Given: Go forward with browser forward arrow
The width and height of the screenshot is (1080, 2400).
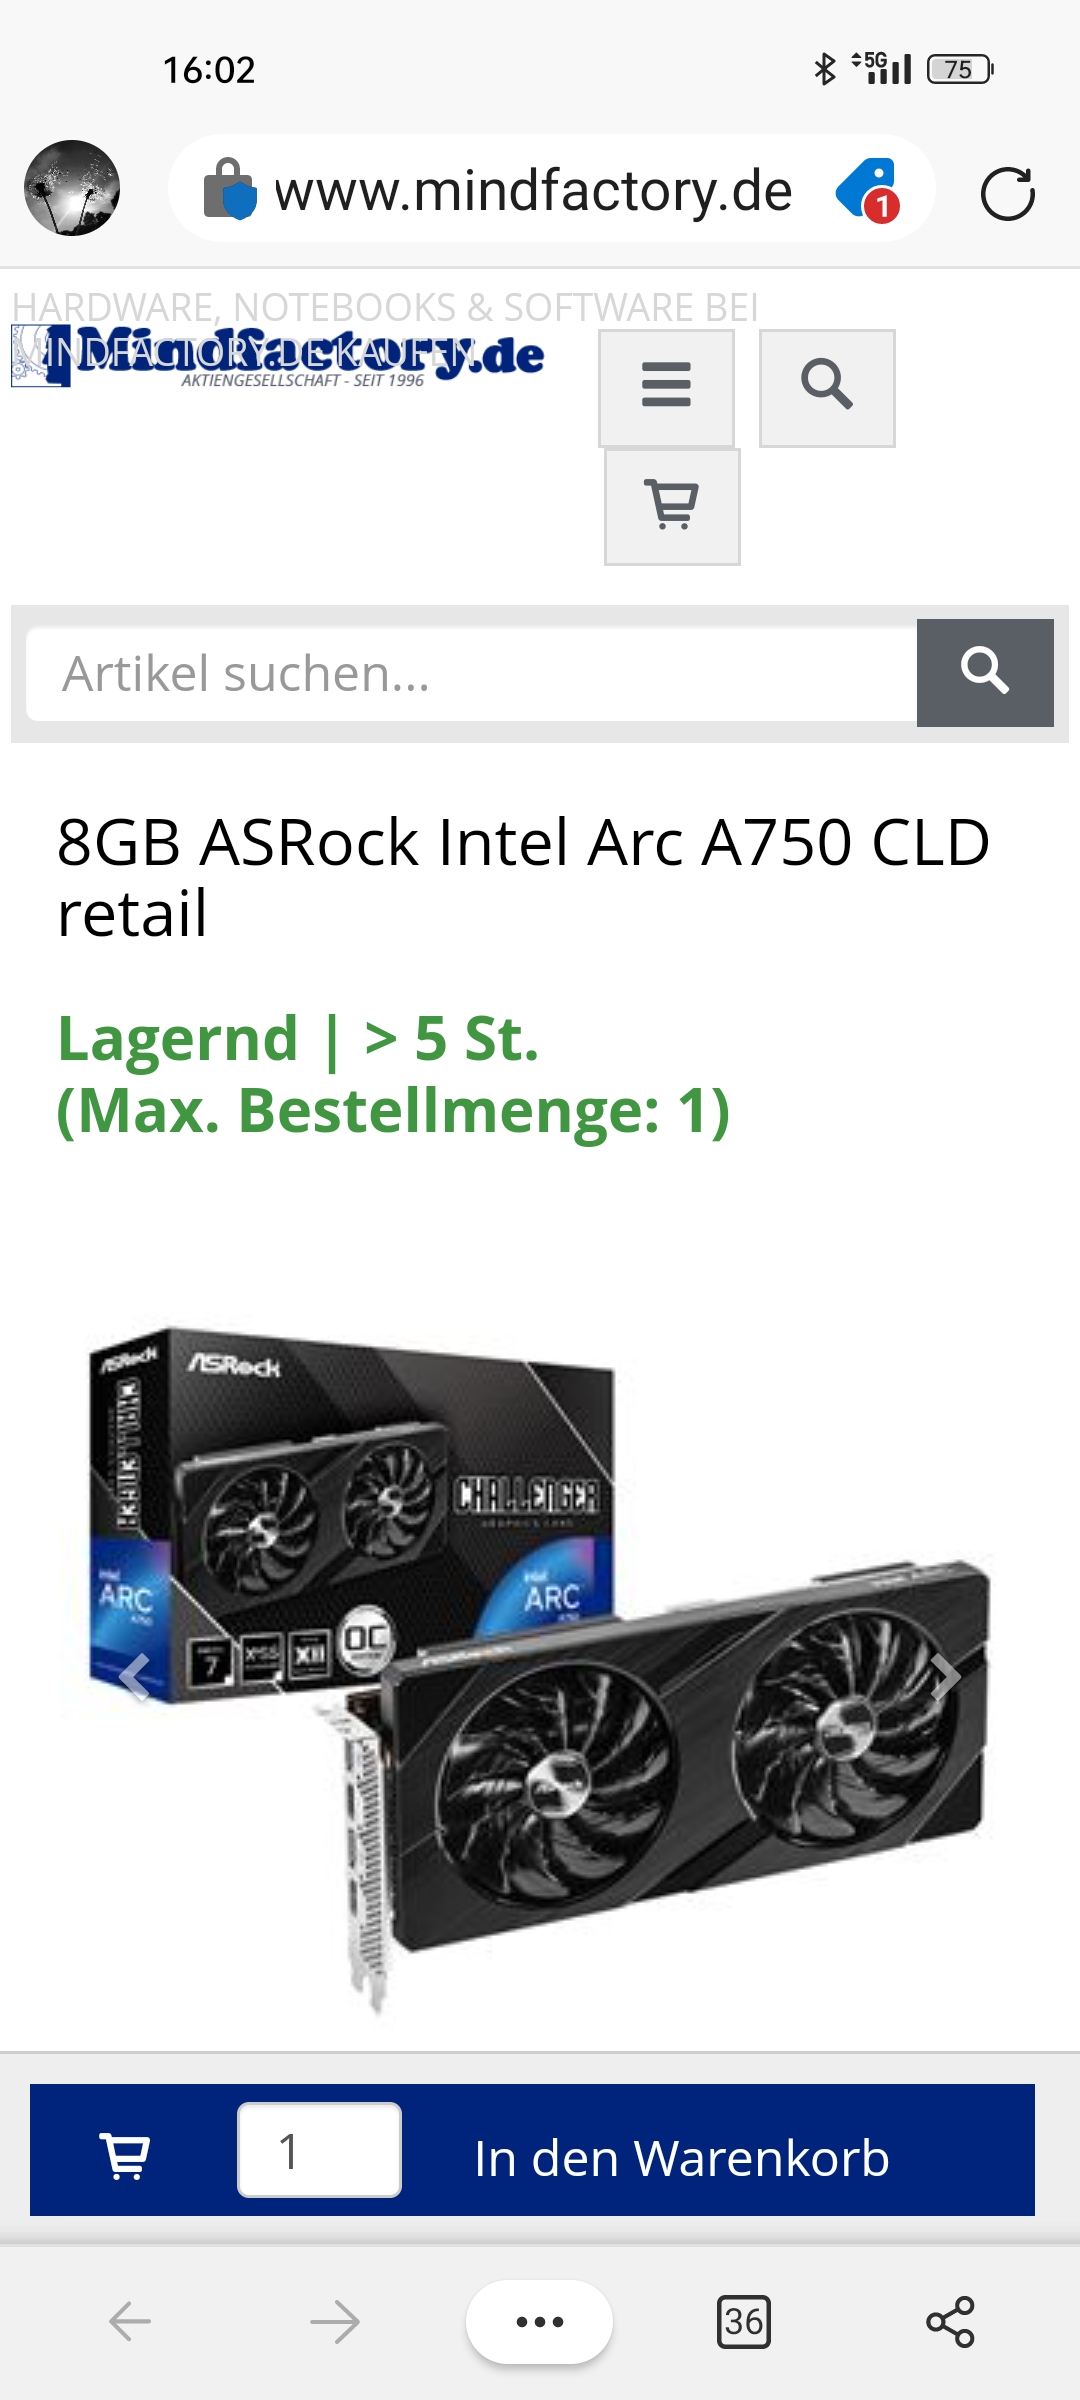Looking at the screenshot, I should click(335, 2321).
